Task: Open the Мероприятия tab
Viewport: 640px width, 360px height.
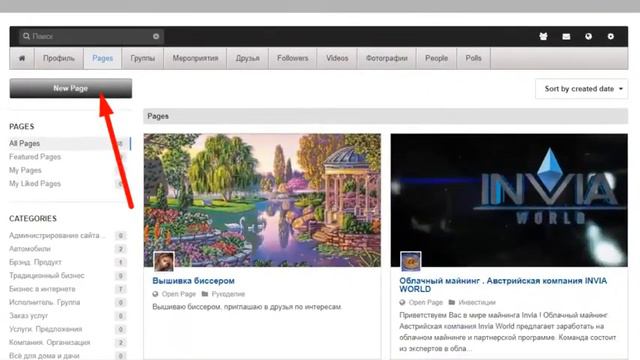Action: (x=195, y=58)
